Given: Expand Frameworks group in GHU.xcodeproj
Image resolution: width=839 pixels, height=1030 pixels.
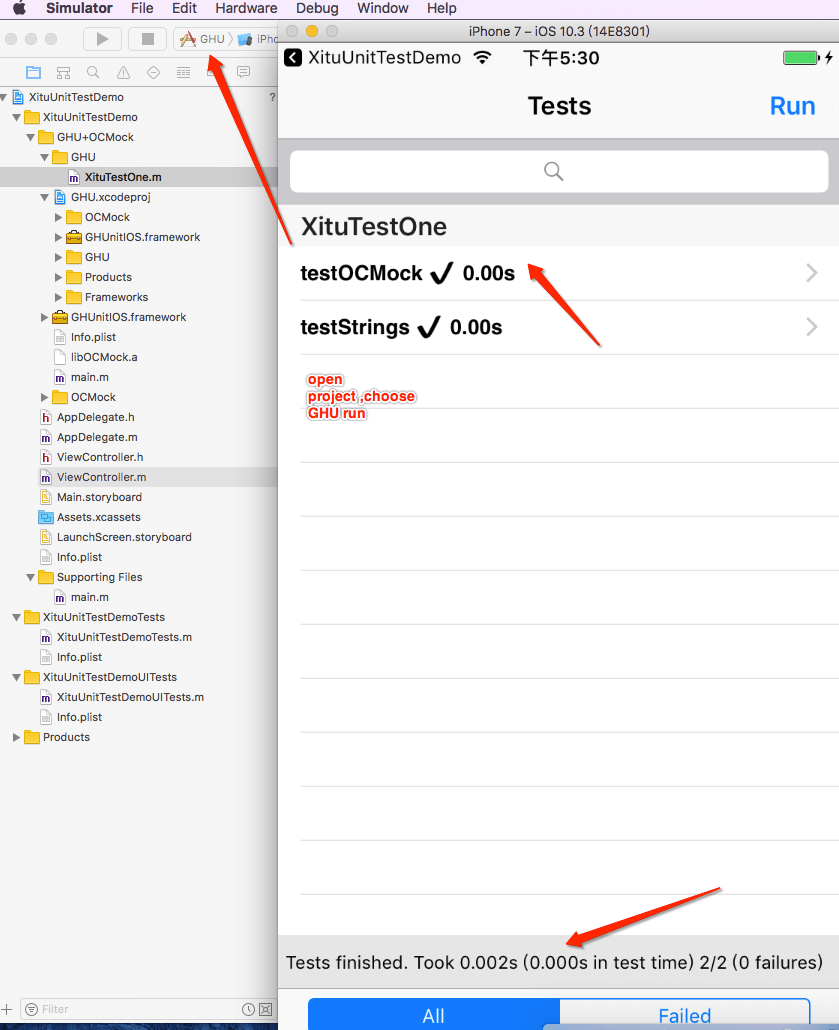Looking at the screenshot, I should (x=58, y=297).
